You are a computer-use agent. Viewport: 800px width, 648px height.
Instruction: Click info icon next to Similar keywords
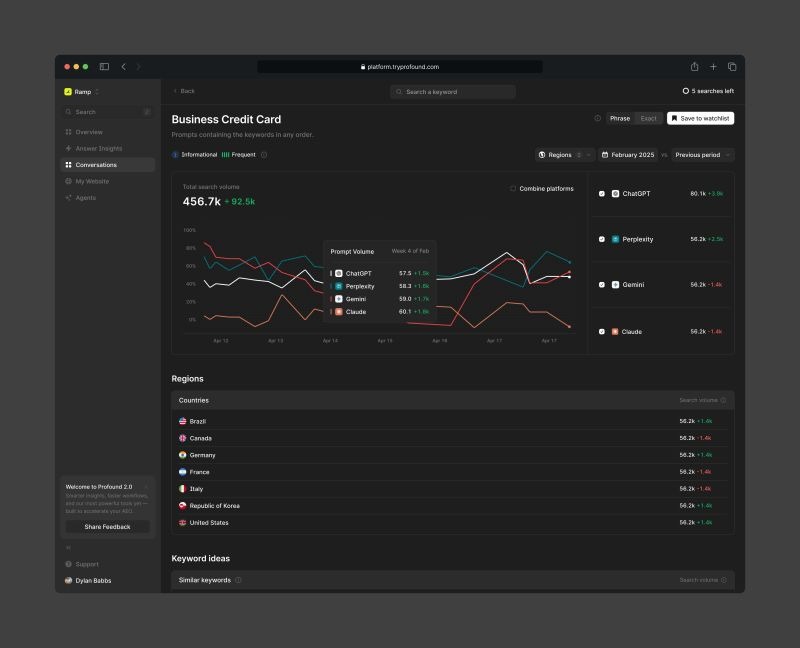click(238, 580)
